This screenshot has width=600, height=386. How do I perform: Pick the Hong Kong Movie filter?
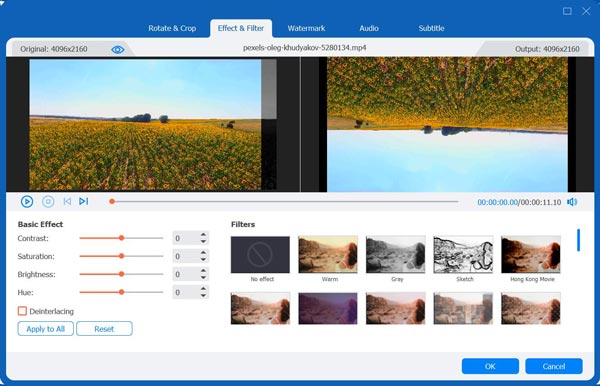click(x=531, y=254)
